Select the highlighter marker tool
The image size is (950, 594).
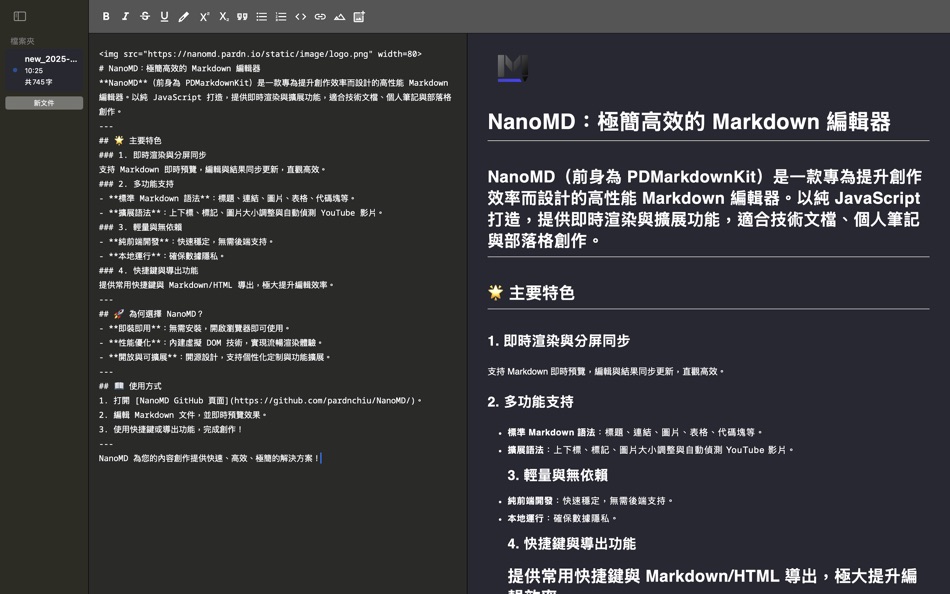point(184,17)
